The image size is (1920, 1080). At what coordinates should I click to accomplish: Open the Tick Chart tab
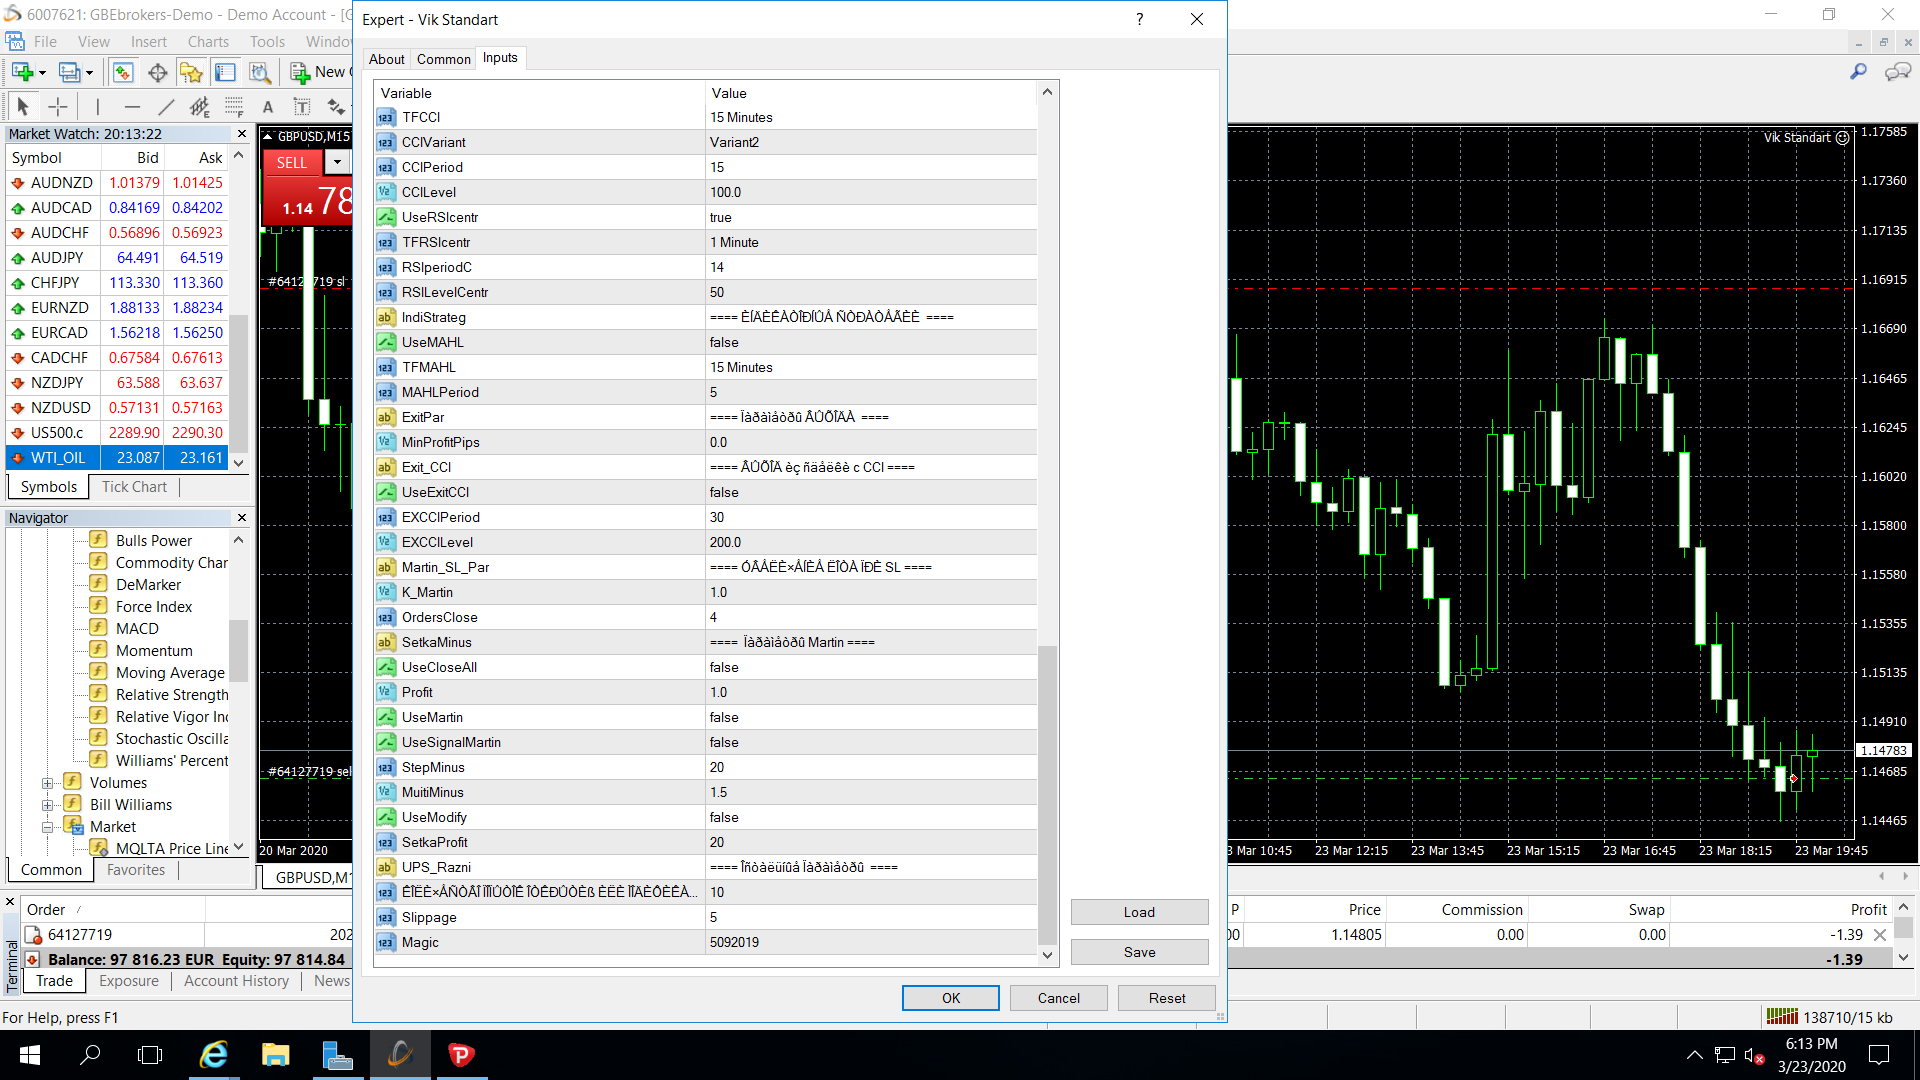click(134, 487)
